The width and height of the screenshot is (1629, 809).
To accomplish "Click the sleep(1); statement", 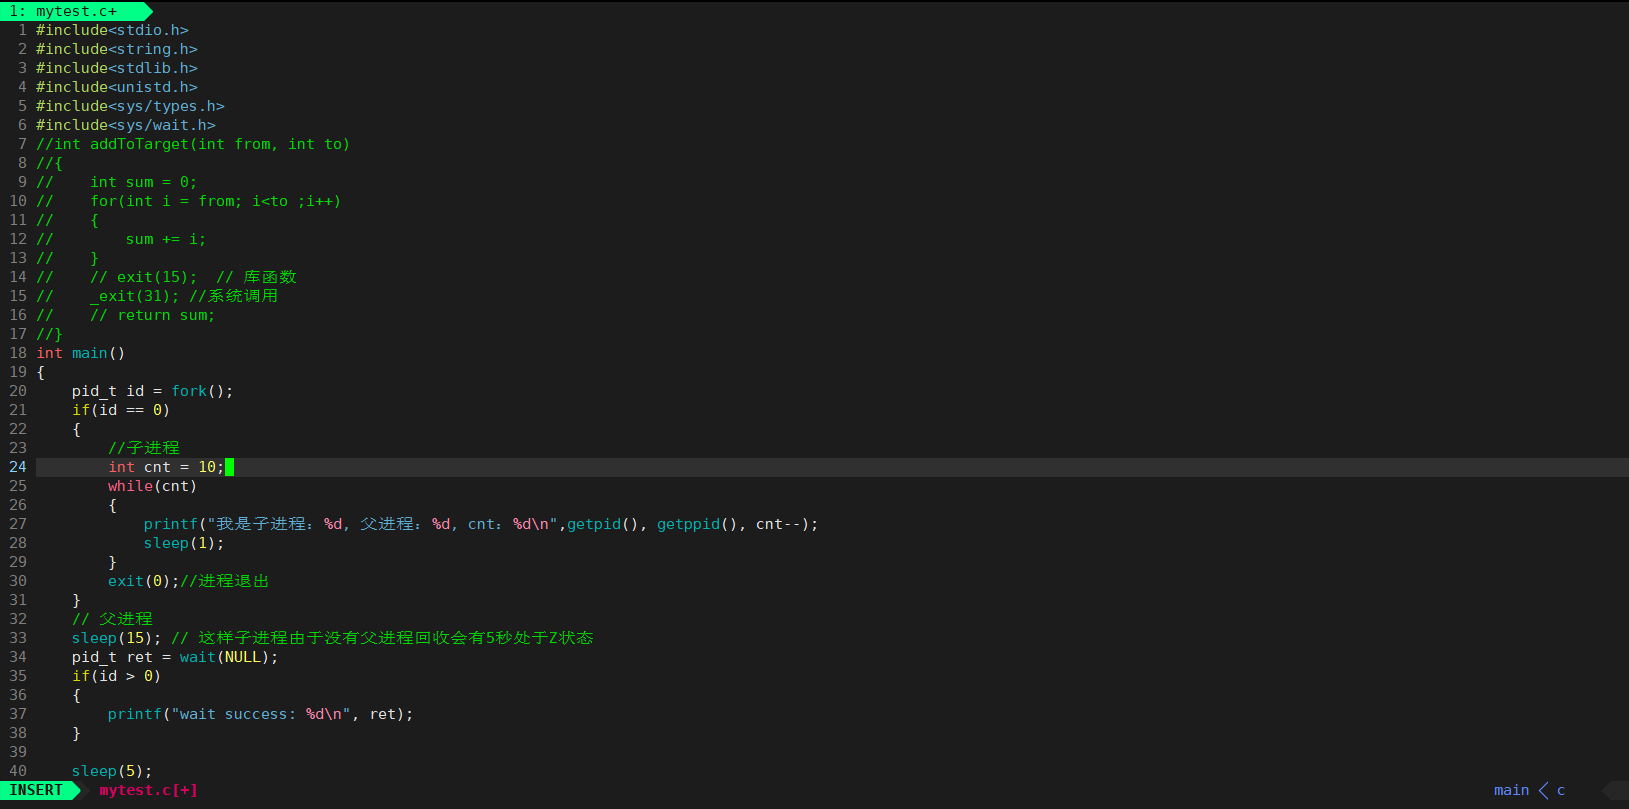I will [x=184, y=543].
